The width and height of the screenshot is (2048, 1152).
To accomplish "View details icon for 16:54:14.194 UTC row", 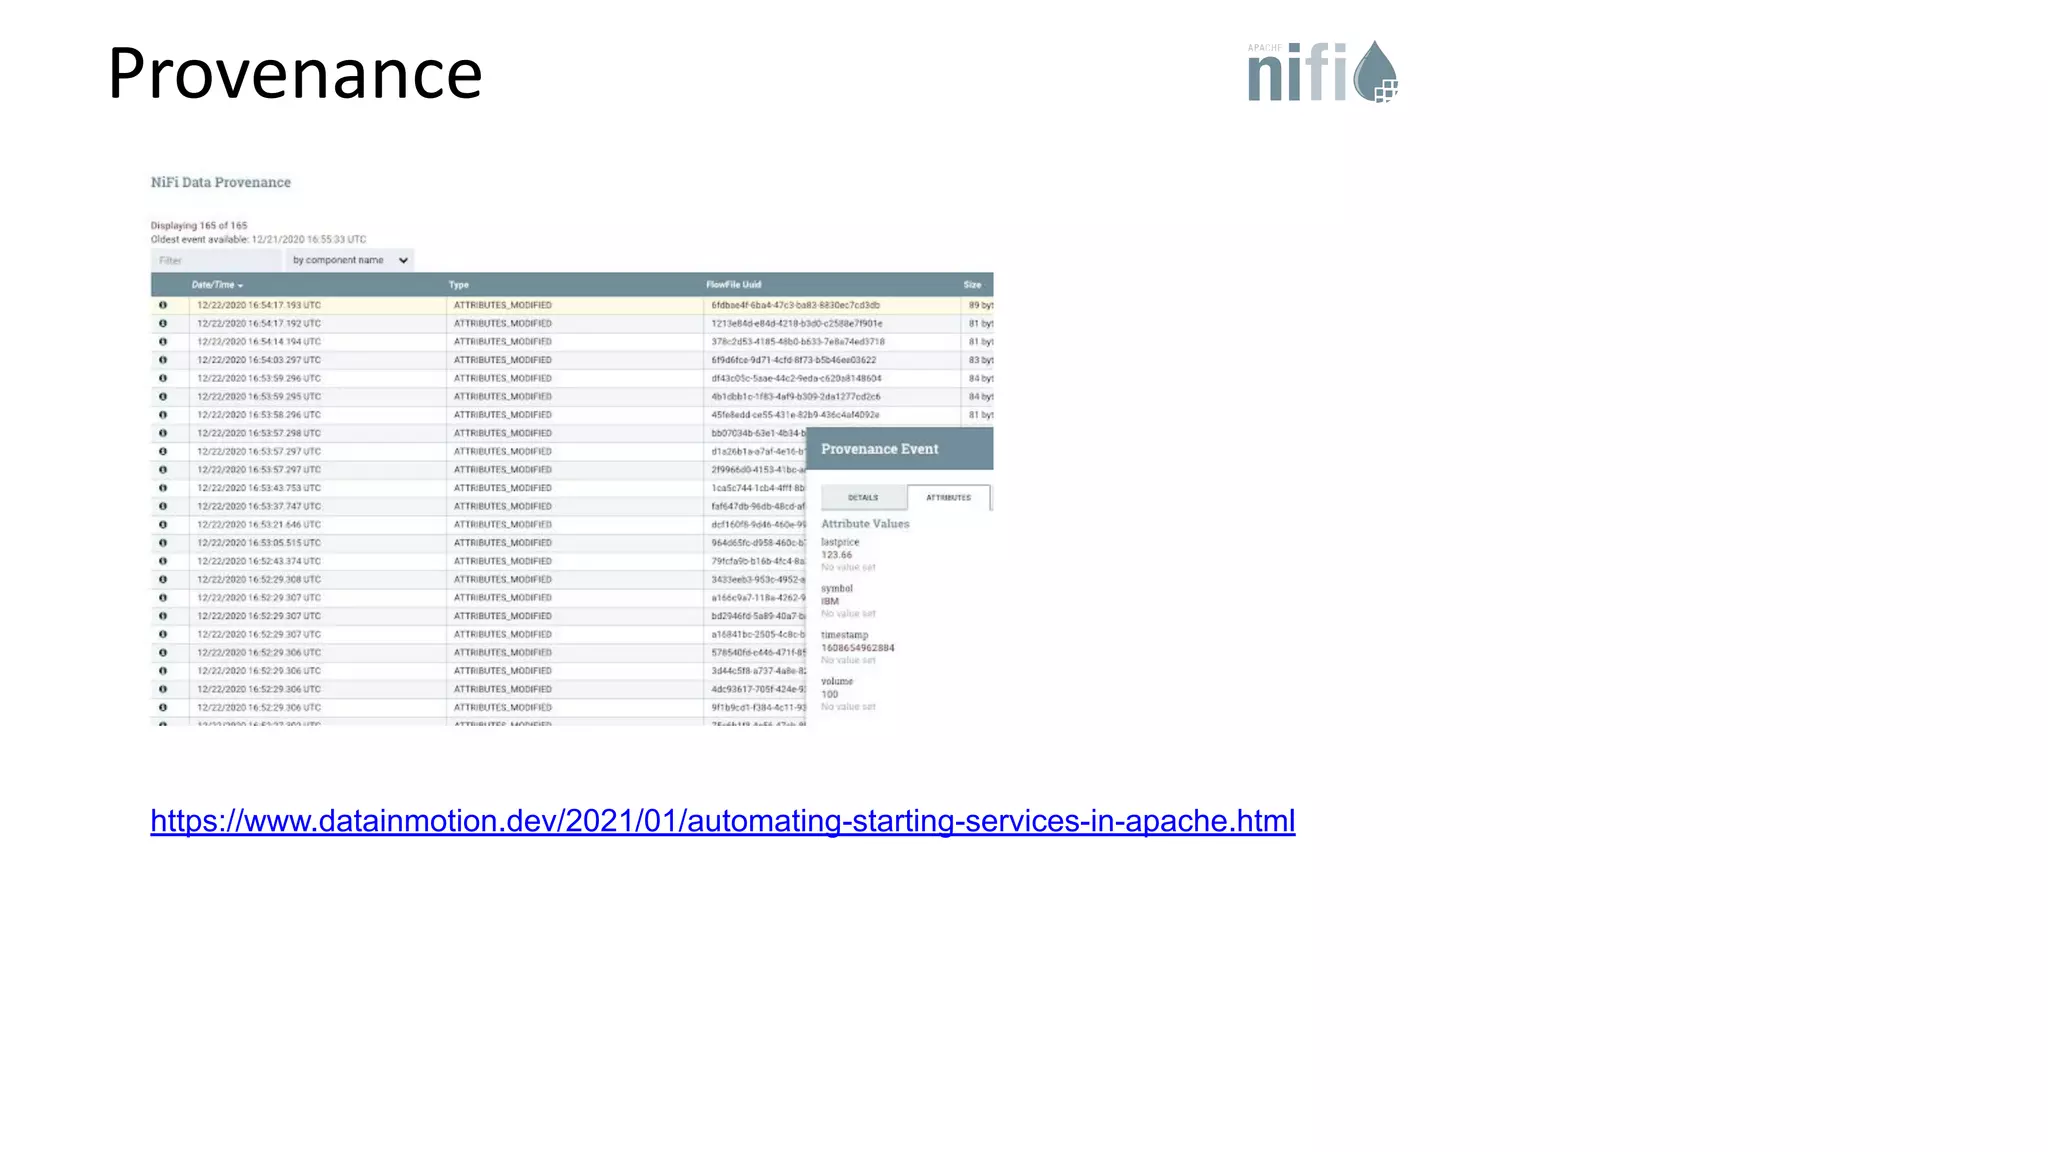I will pyautogui.click(x=163, y=342).
